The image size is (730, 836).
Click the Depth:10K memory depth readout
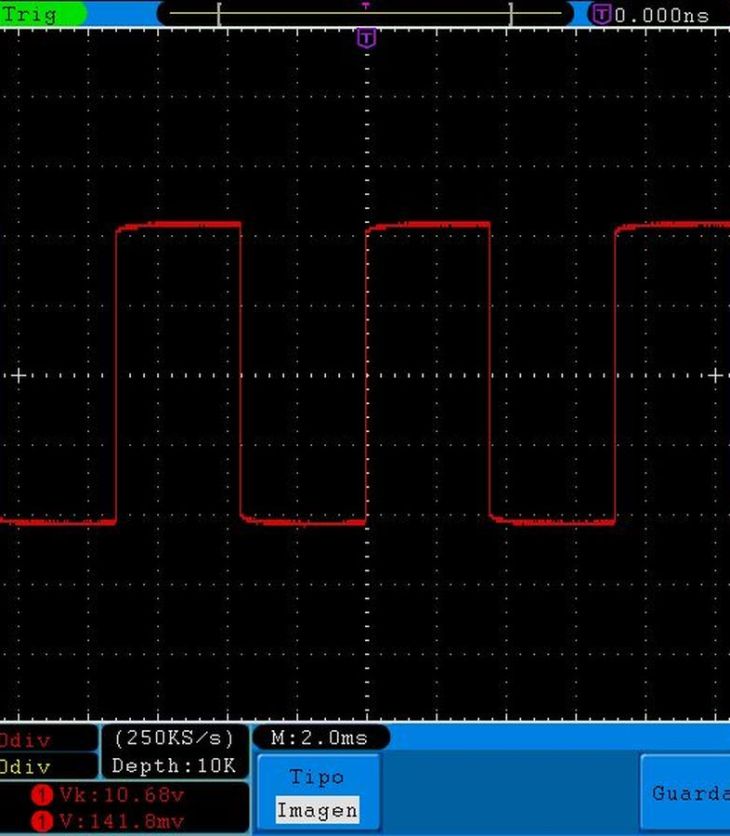[174, 766]
